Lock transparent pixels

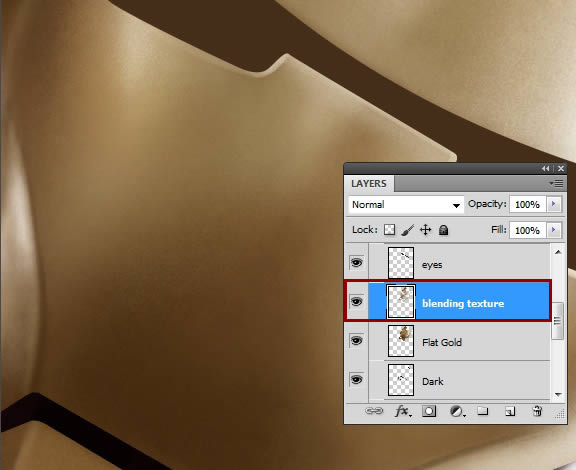pos(389,230)
